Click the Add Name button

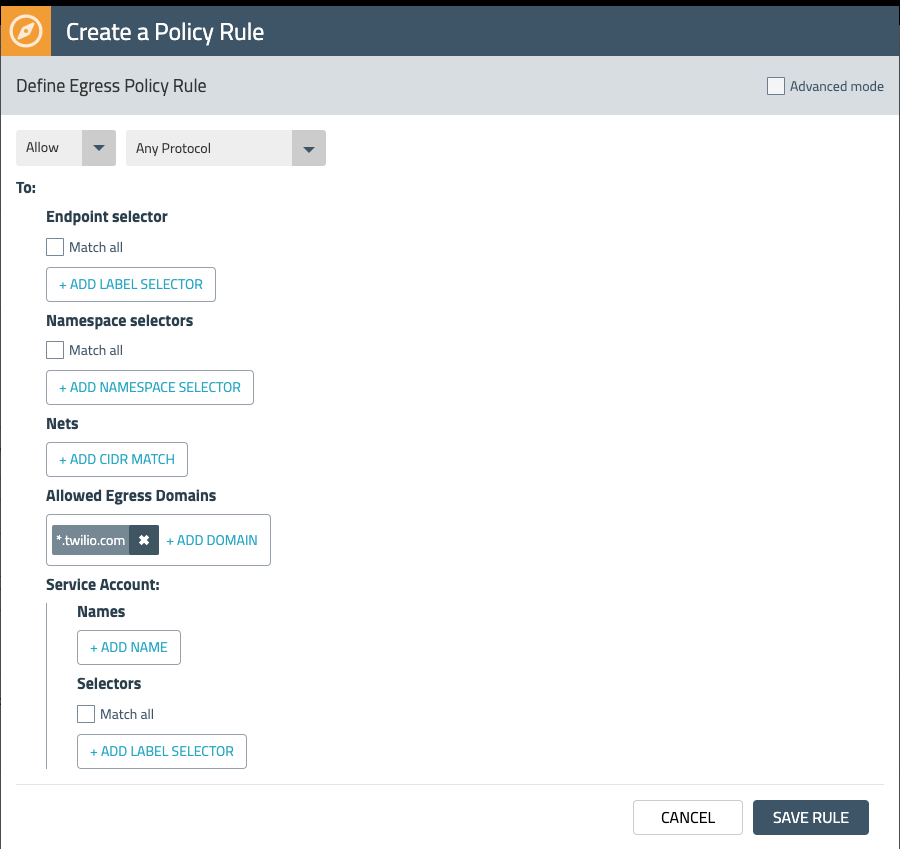coord(129,648)
